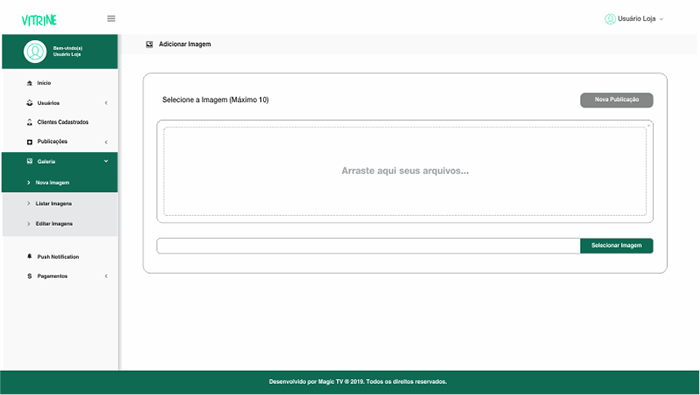Image resolution: width=700 pixels, height=395 pixels.
Task: Click the Galeria image icon
Action: [x=29, y=161]
